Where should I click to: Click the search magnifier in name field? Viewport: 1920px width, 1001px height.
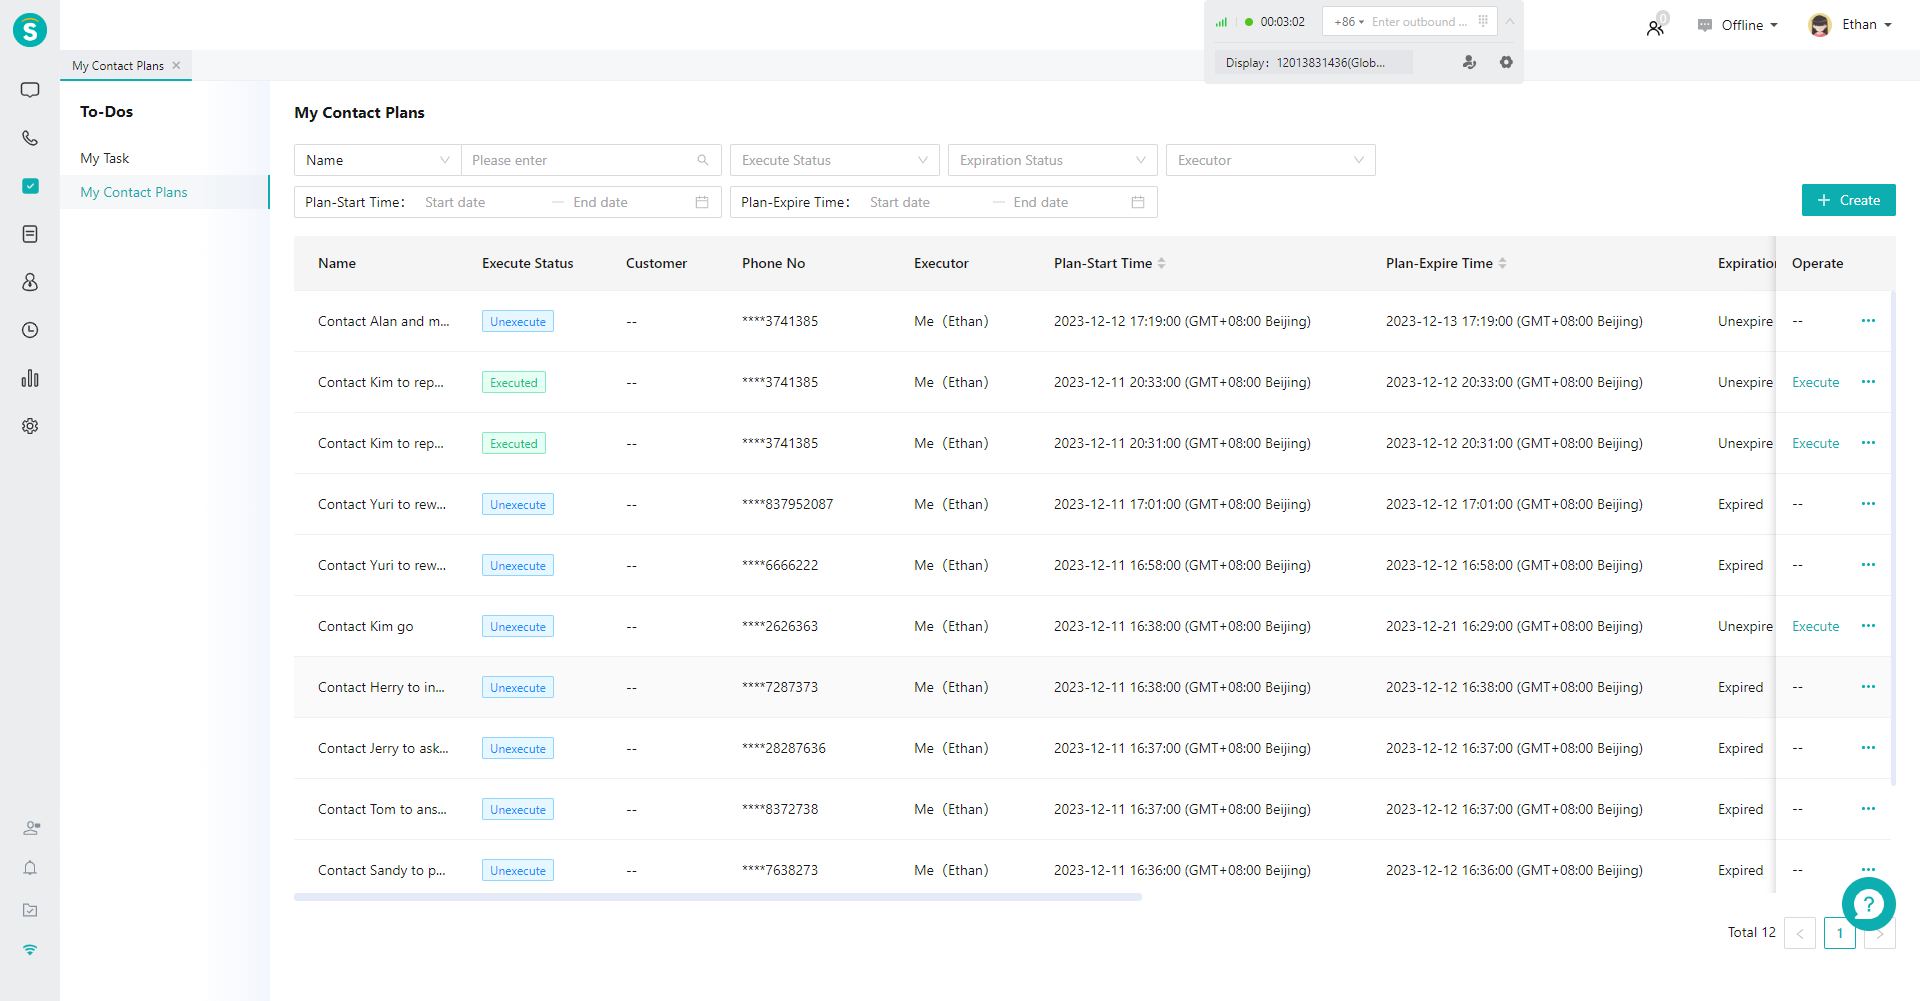[703, 160]
